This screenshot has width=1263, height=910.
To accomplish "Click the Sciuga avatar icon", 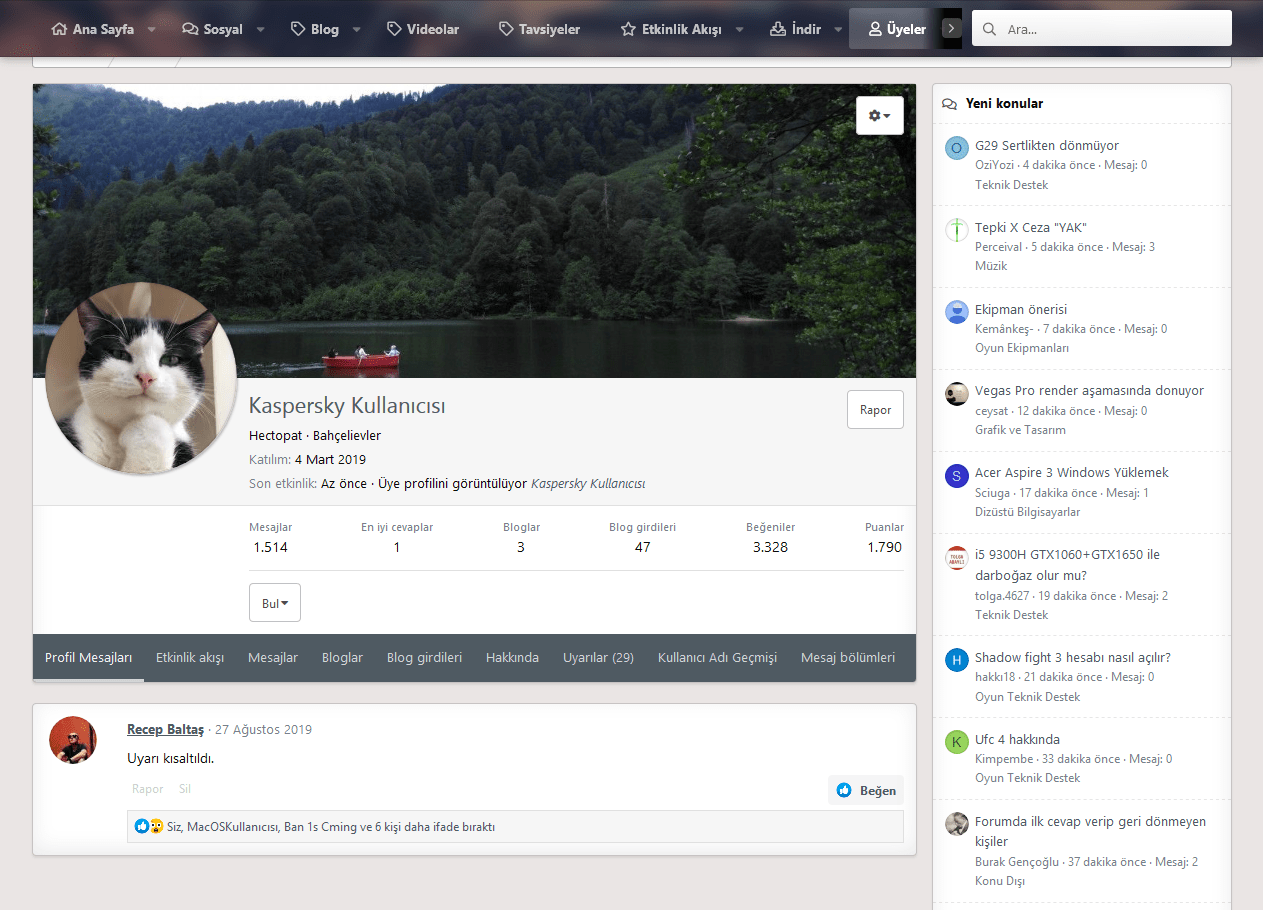I will click(957, 475).
